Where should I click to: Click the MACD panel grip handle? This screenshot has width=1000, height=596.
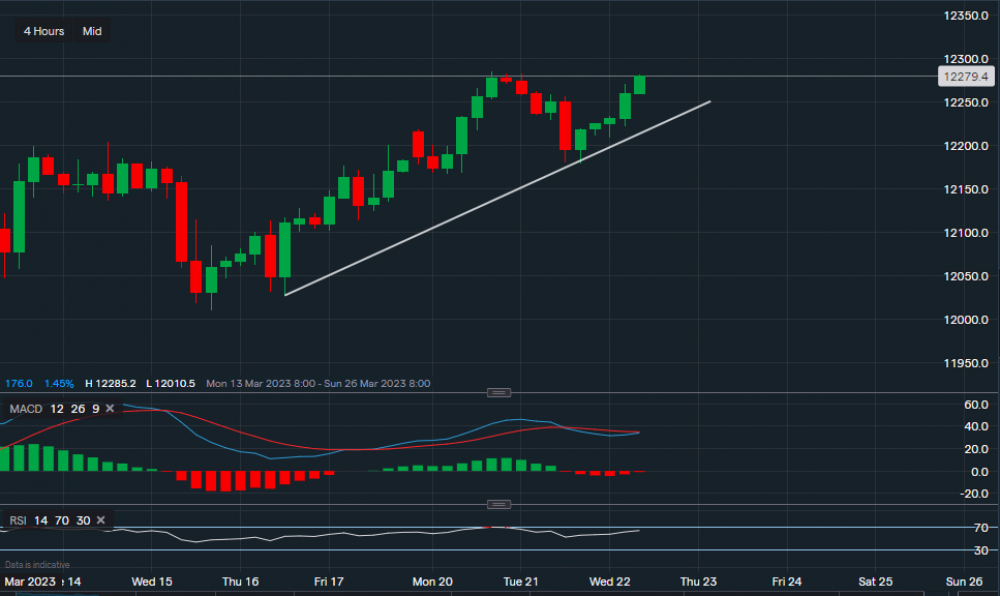click(498, 392)
